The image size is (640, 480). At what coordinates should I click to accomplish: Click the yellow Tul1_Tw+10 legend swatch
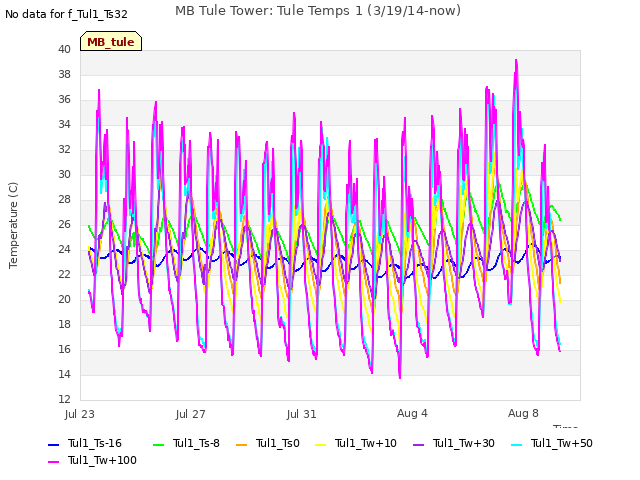[x=321, y=444]
